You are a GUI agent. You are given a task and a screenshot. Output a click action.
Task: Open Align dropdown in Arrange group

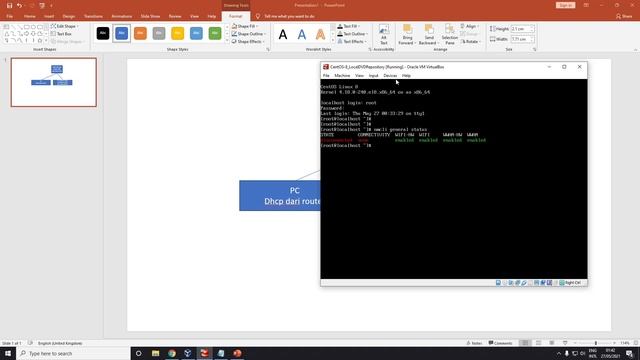[469, 26]
